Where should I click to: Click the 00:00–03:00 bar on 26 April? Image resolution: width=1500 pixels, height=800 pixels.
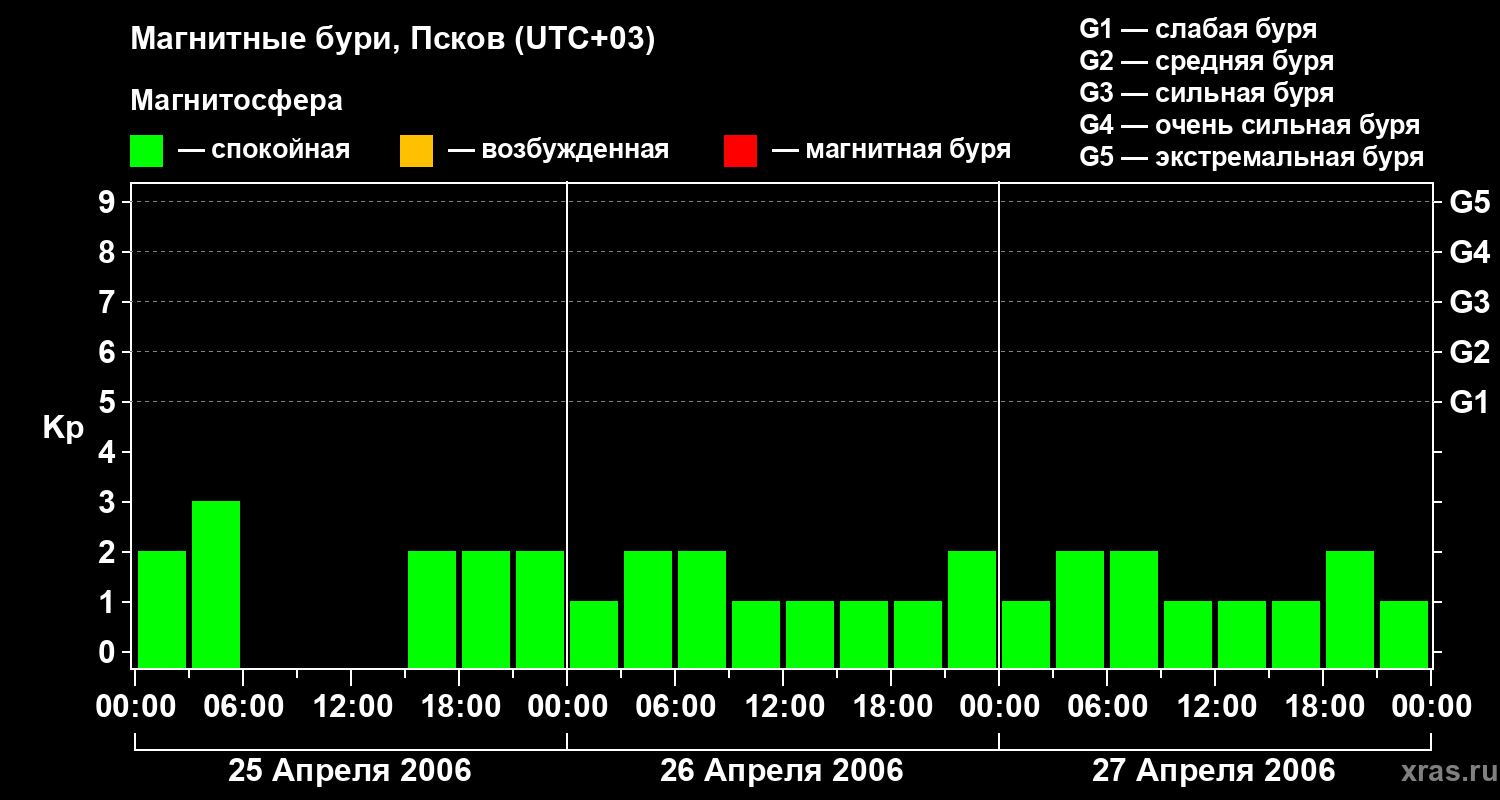point(594,634)
